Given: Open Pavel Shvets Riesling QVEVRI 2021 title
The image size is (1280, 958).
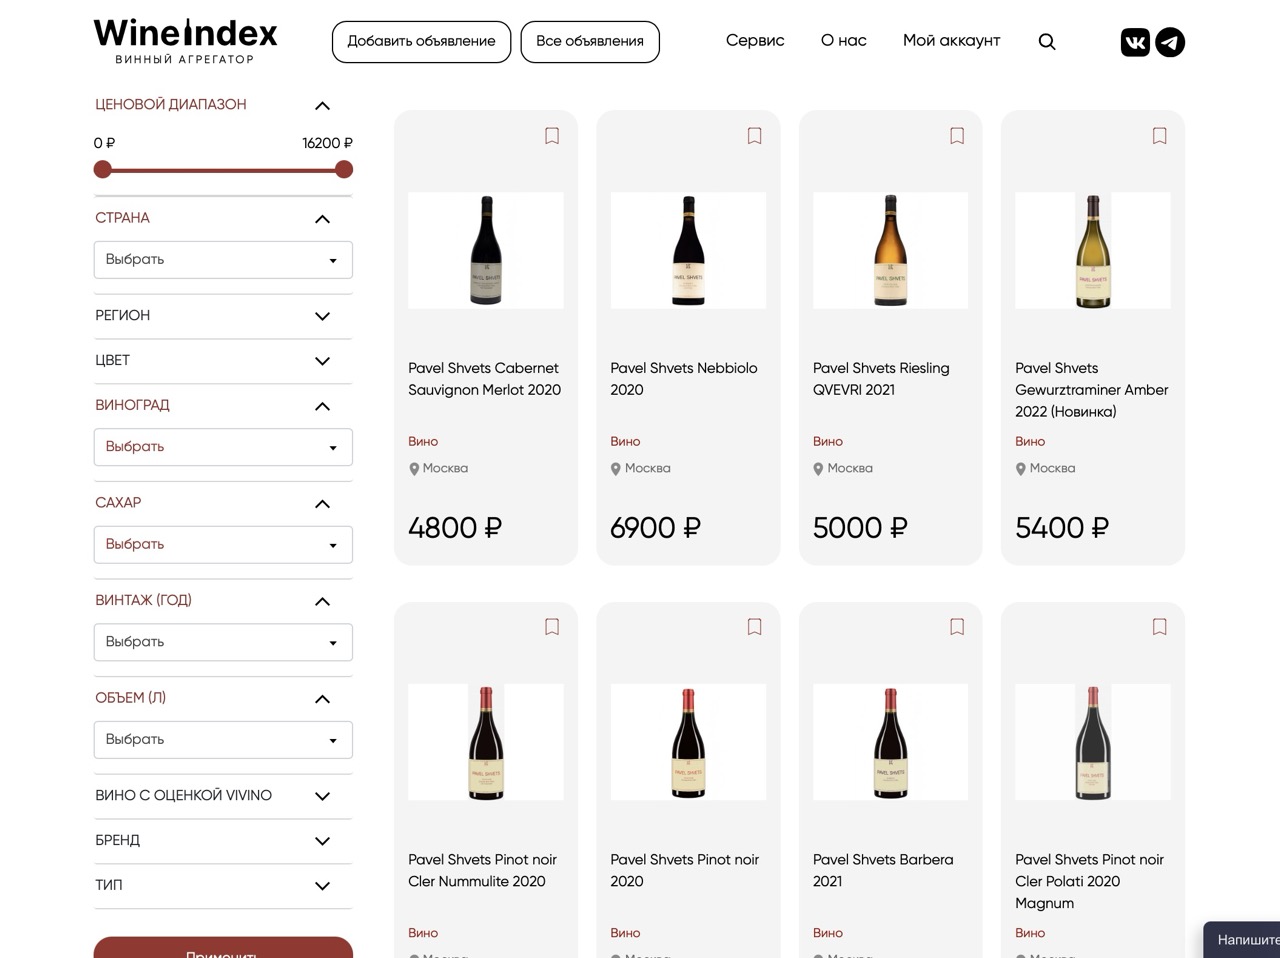Looking at the screenshot, I should coord(881,379).
